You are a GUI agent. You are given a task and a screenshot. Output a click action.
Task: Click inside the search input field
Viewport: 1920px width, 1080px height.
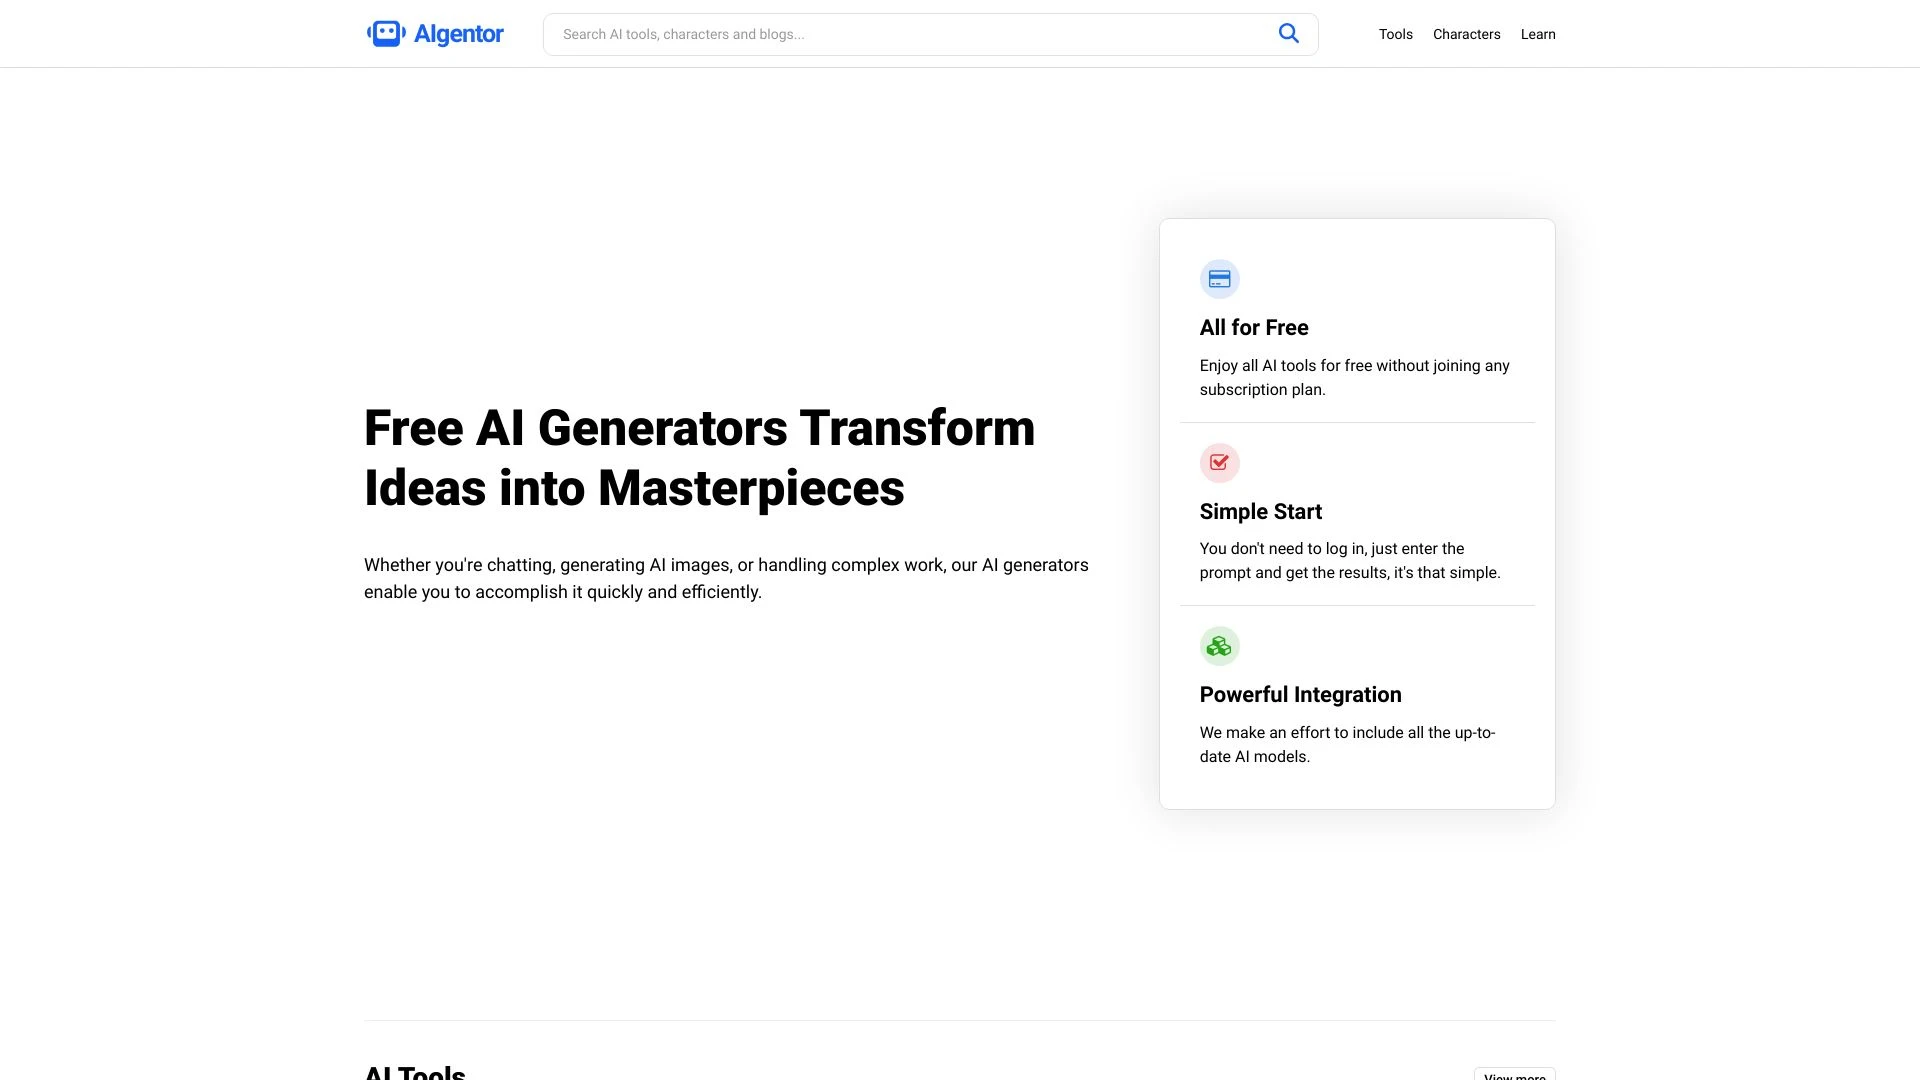900,33
